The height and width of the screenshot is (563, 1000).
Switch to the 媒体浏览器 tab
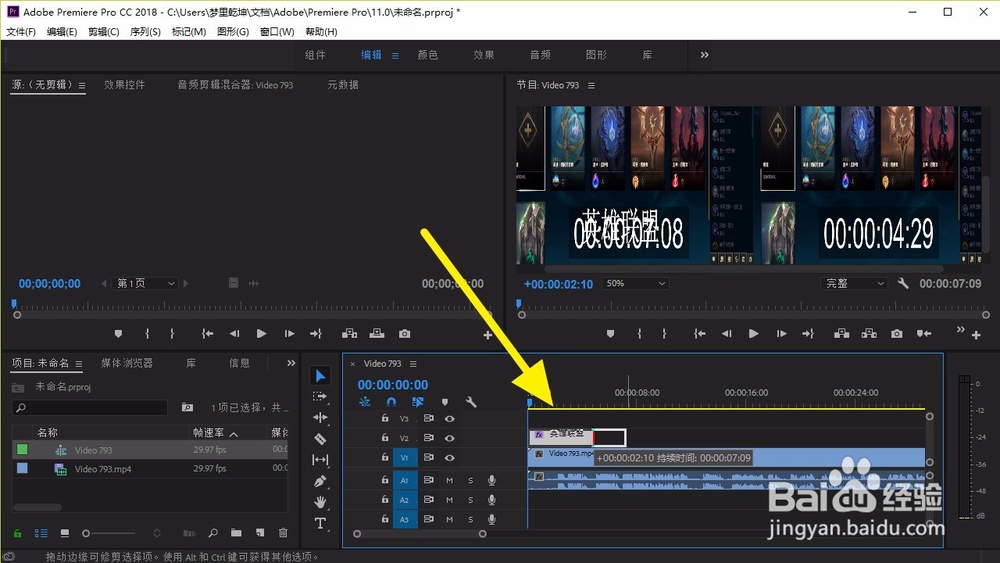click(x=127, y=363)
